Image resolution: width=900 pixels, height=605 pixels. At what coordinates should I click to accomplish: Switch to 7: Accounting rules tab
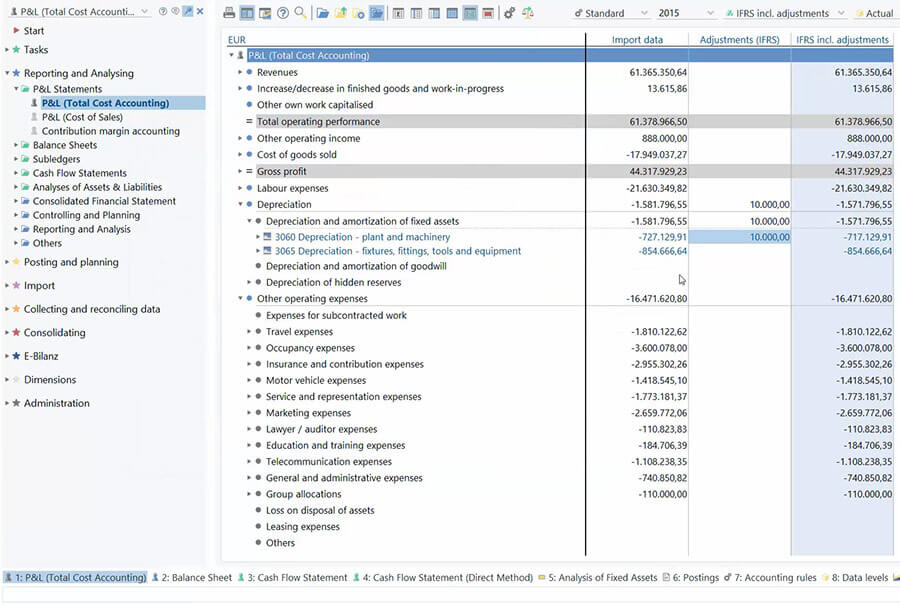point(770,577)
